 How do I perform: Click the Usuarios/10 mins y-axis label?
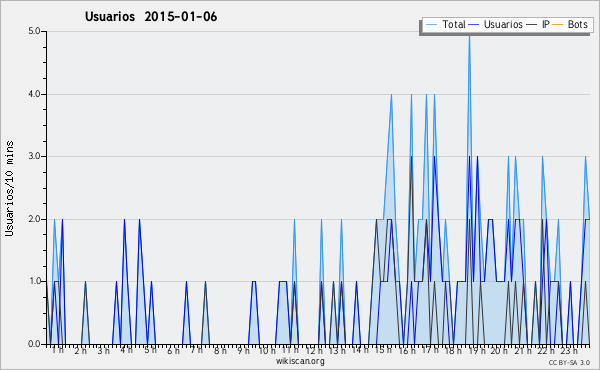[x=9, y=188]
